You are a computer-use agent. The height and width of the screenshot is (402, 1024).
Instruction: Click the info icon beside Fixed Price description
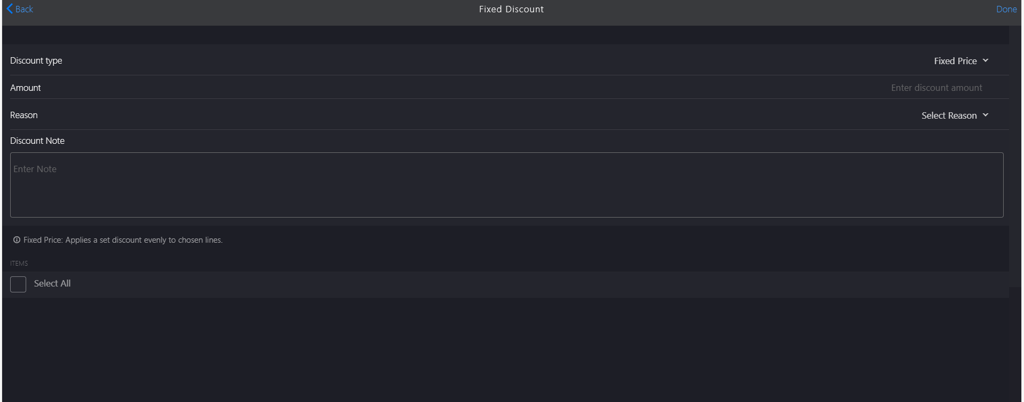click(x=16, y=240)
